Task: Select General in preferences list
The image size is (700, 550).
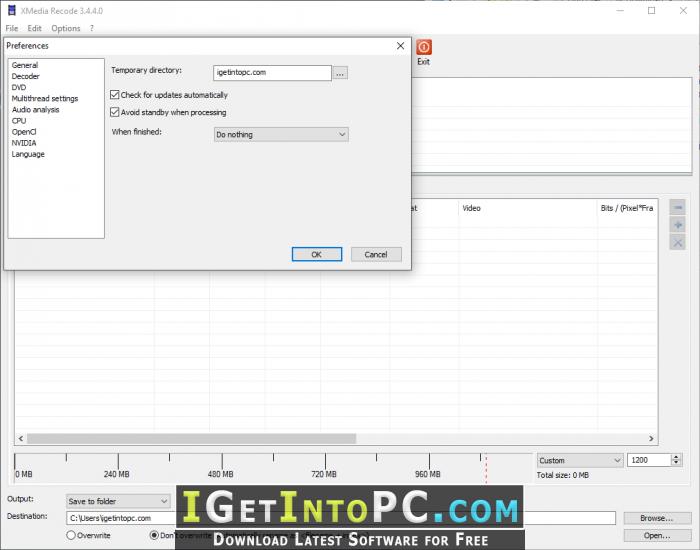Action: [x=25, y=65]
